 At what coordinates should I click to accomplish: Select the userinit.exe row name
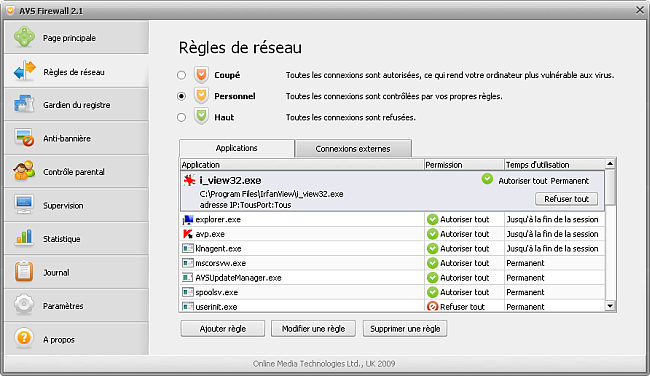216,306
